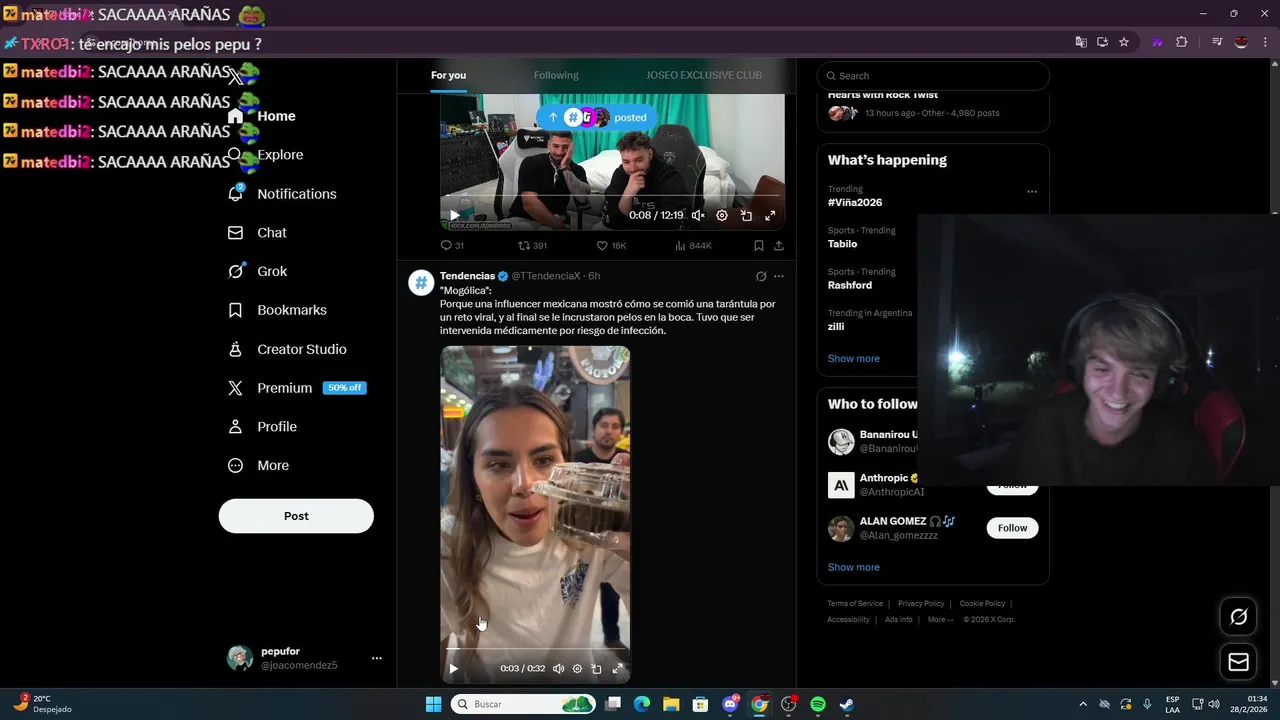Open more options on Tendencias post
Screen dimensions: 1280x720
coord(779,276)
